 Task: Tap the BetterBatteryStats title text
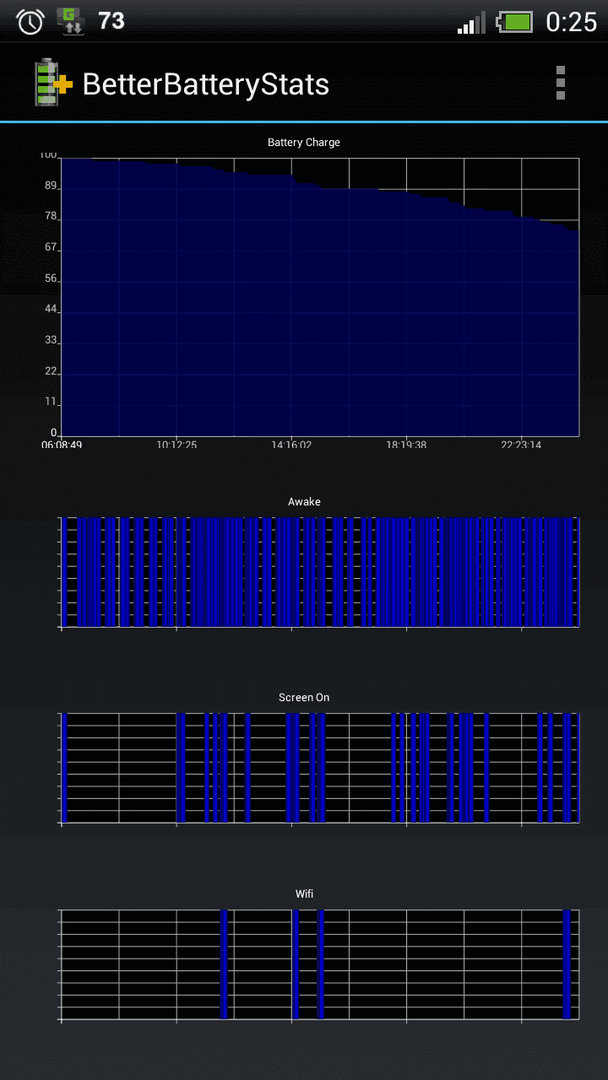[x=205, y=84]
